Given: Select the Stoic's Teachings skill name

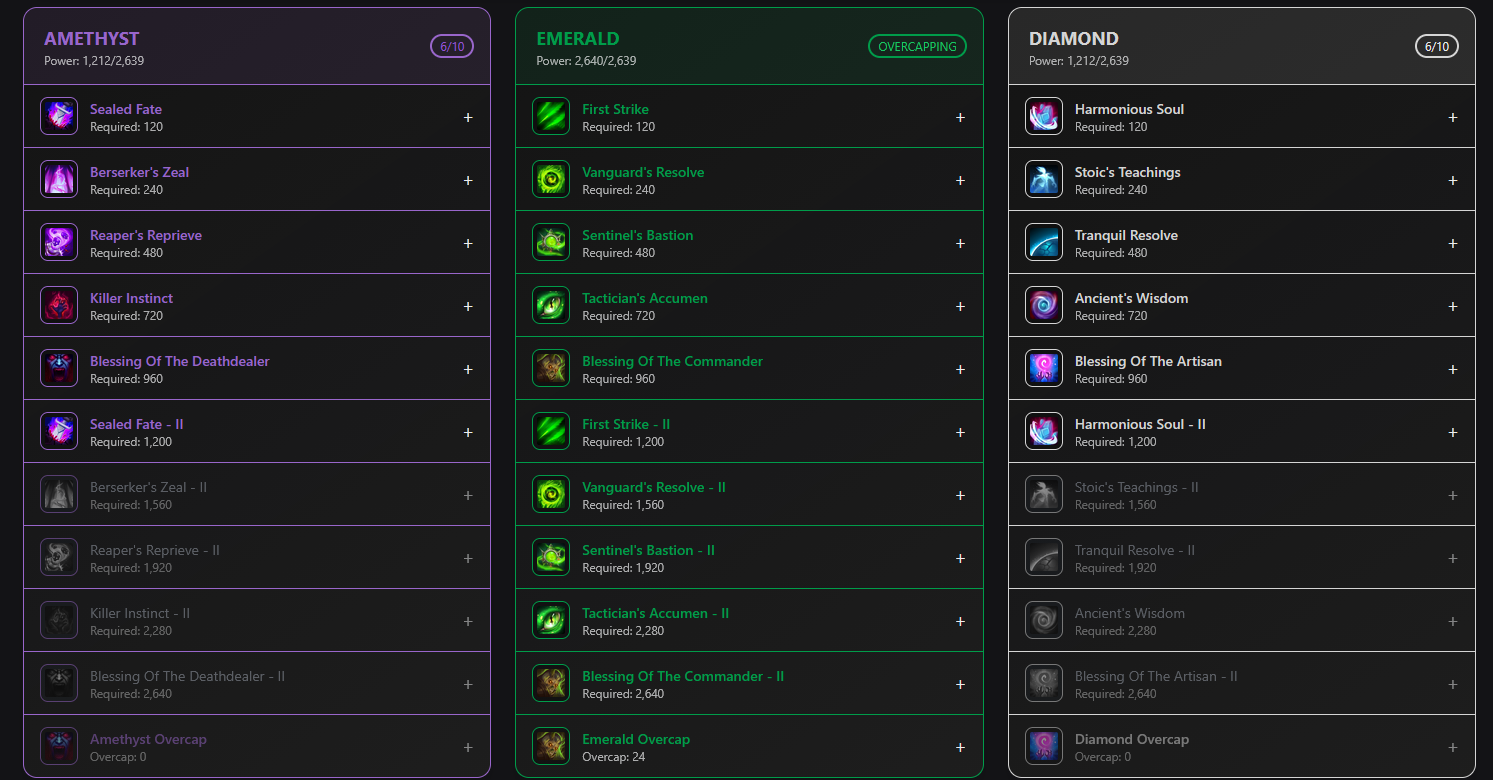Looking at the screenshot, I should 1127,172.
